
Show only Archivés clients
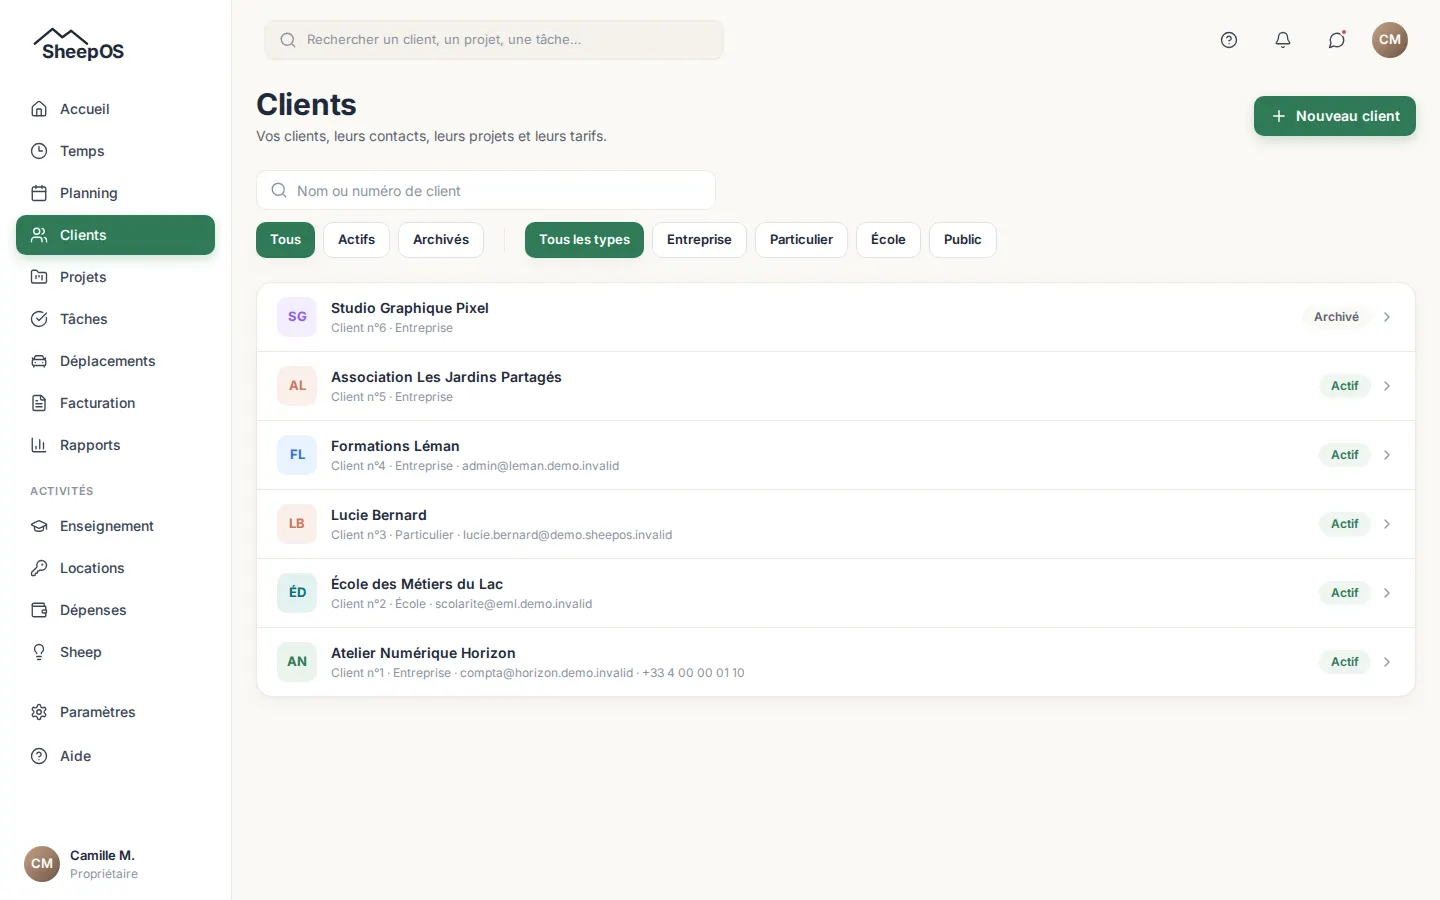click(x=441, y=240)
